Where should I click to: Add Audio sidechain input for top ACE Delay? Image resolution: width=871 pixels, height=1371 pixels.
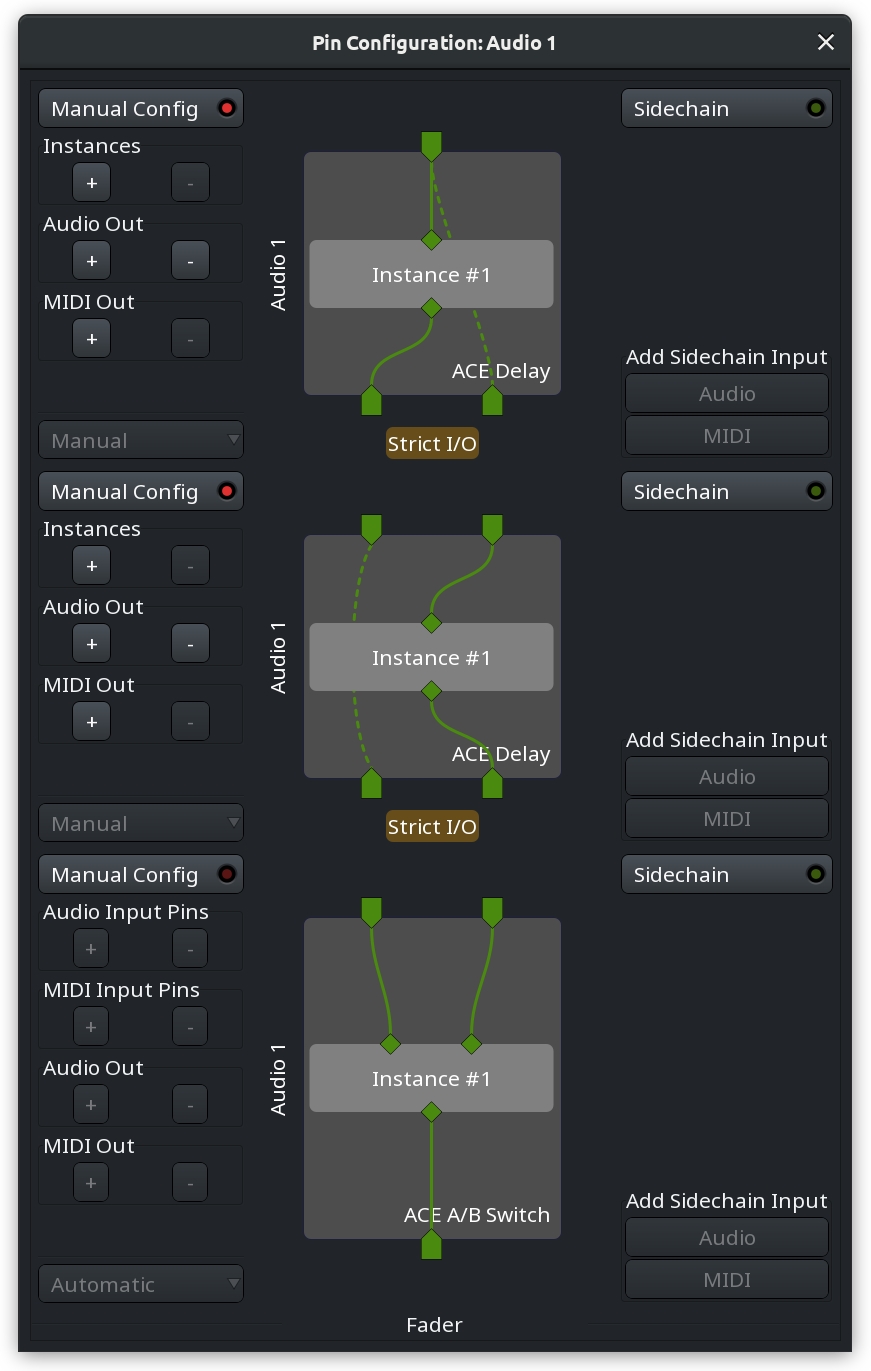tap(727, 394)
